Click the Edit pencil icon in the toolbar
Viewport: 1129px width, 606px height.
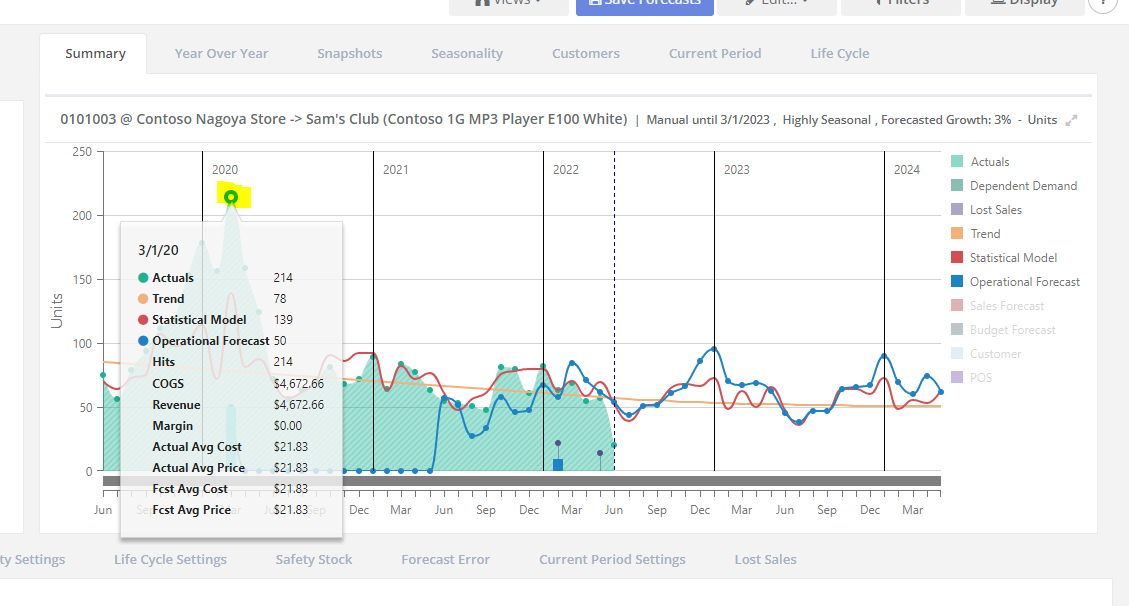point(748,3)
